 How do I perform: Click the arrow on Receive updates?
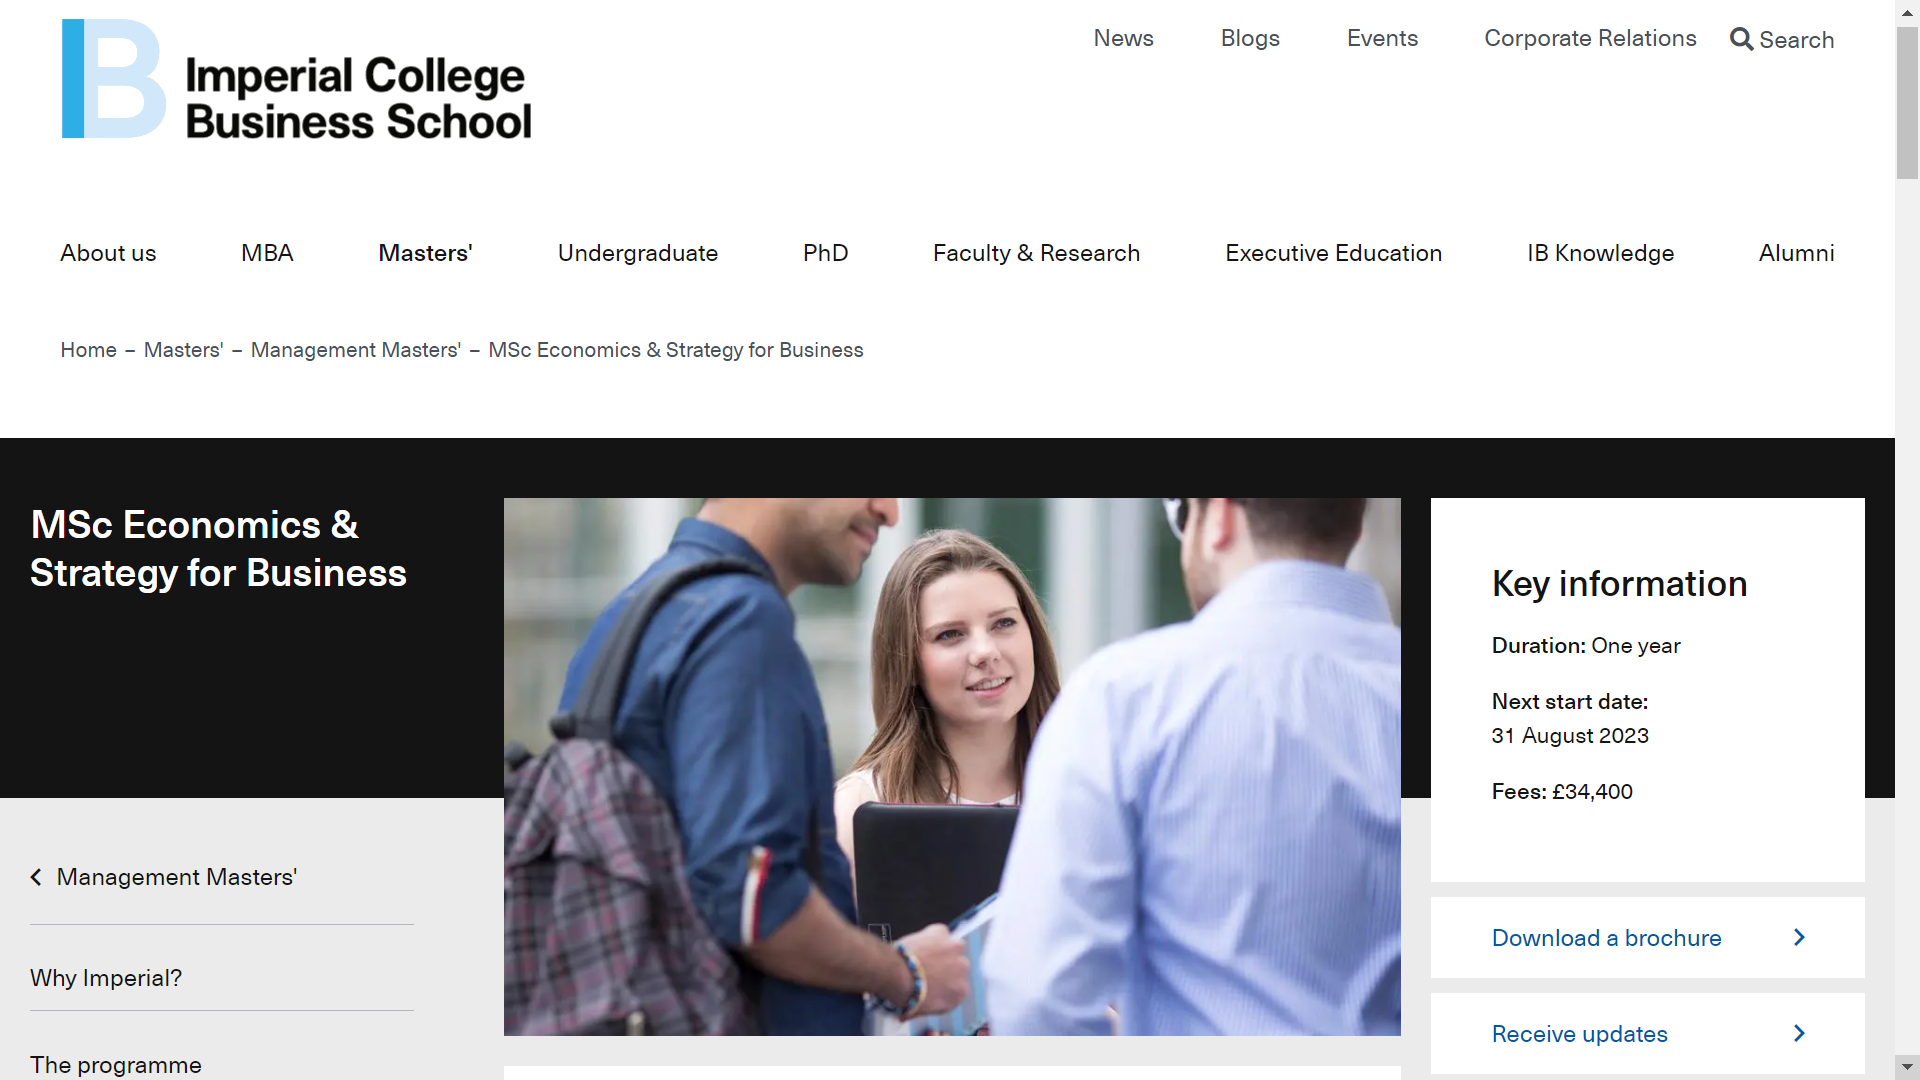point(1799,1033)
